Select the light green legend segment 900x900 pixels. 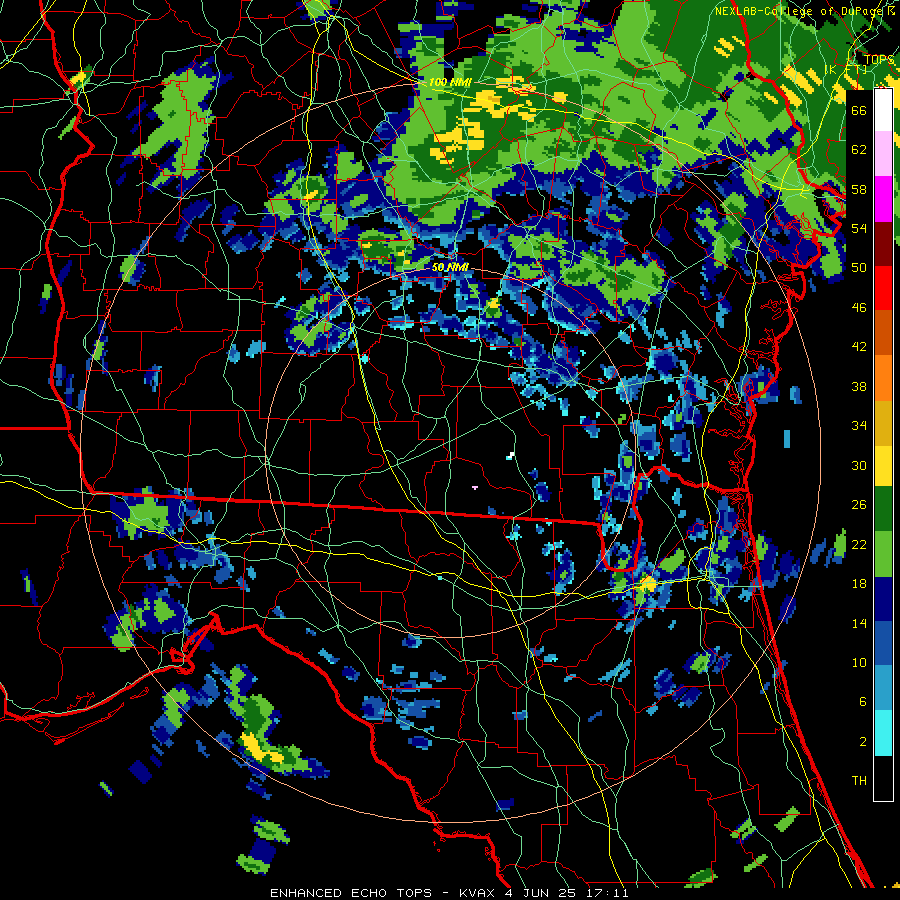[883, 554]
